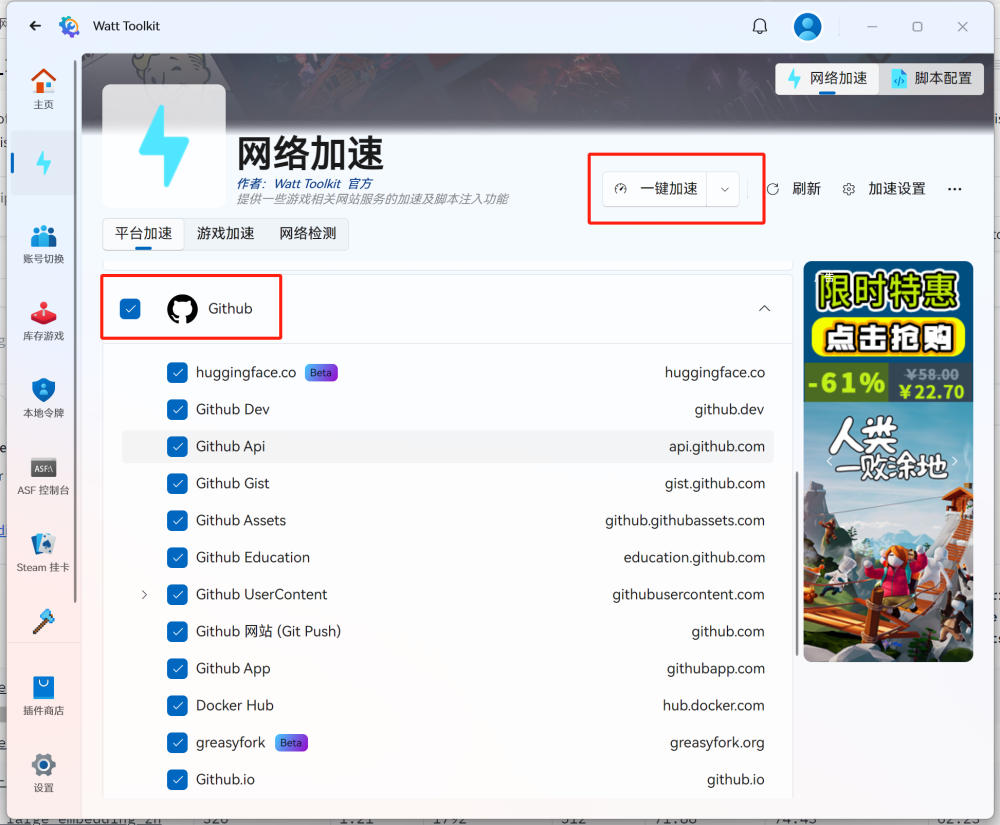Go back with the arrow icon

[35, 26]
